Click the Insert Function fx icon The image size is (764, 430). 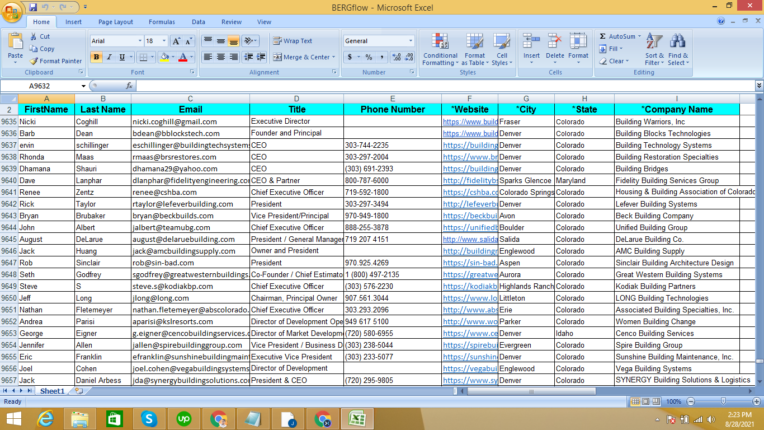pyautogui.click(x=129, y=86)
